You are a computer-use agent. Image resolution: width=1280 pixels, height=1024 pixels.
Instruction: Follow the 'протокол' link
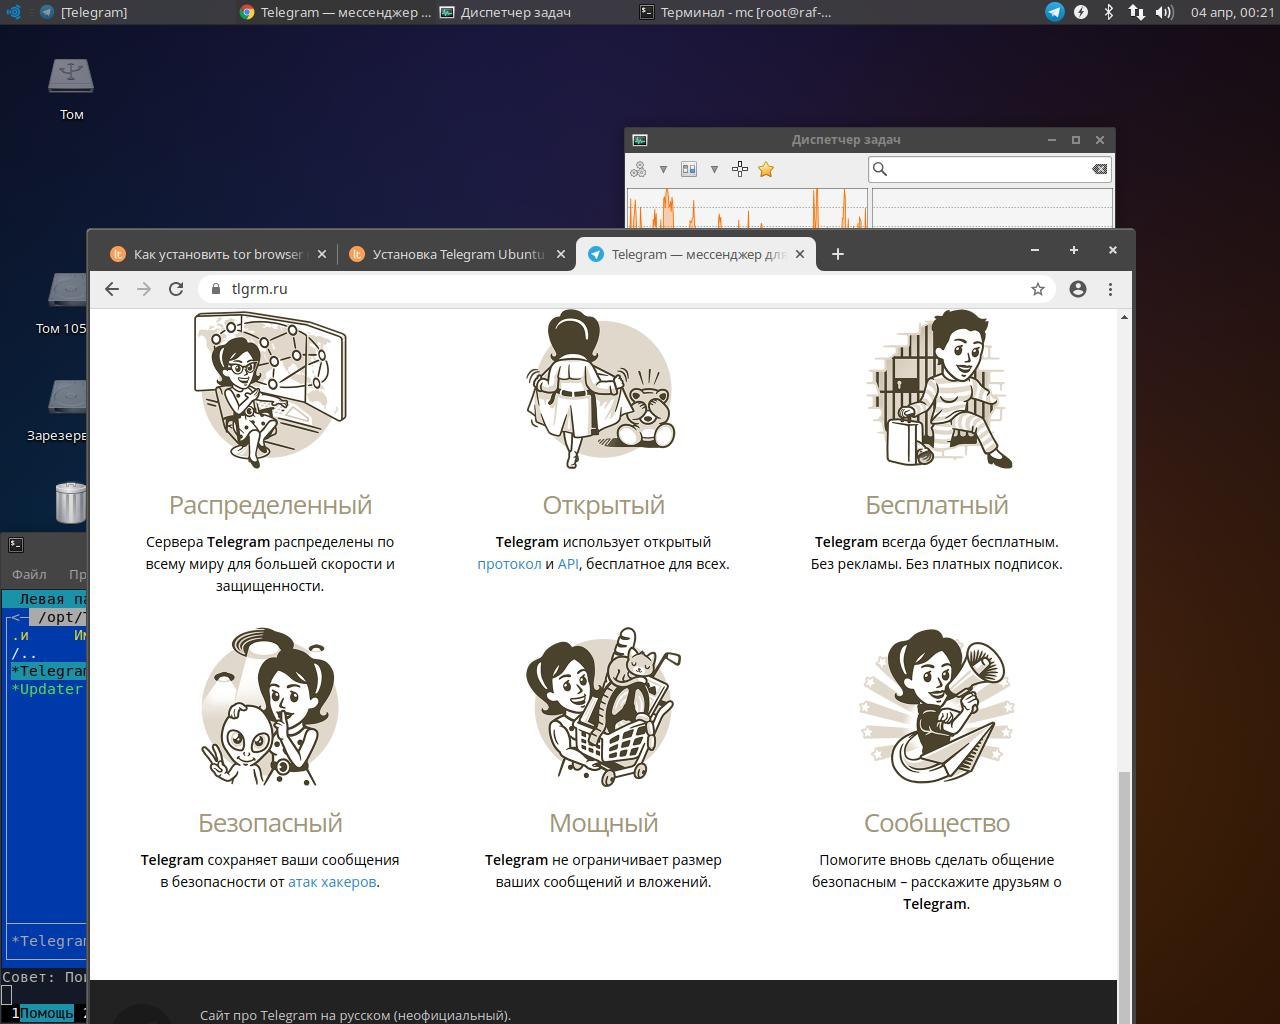click(x=509, y=564)
